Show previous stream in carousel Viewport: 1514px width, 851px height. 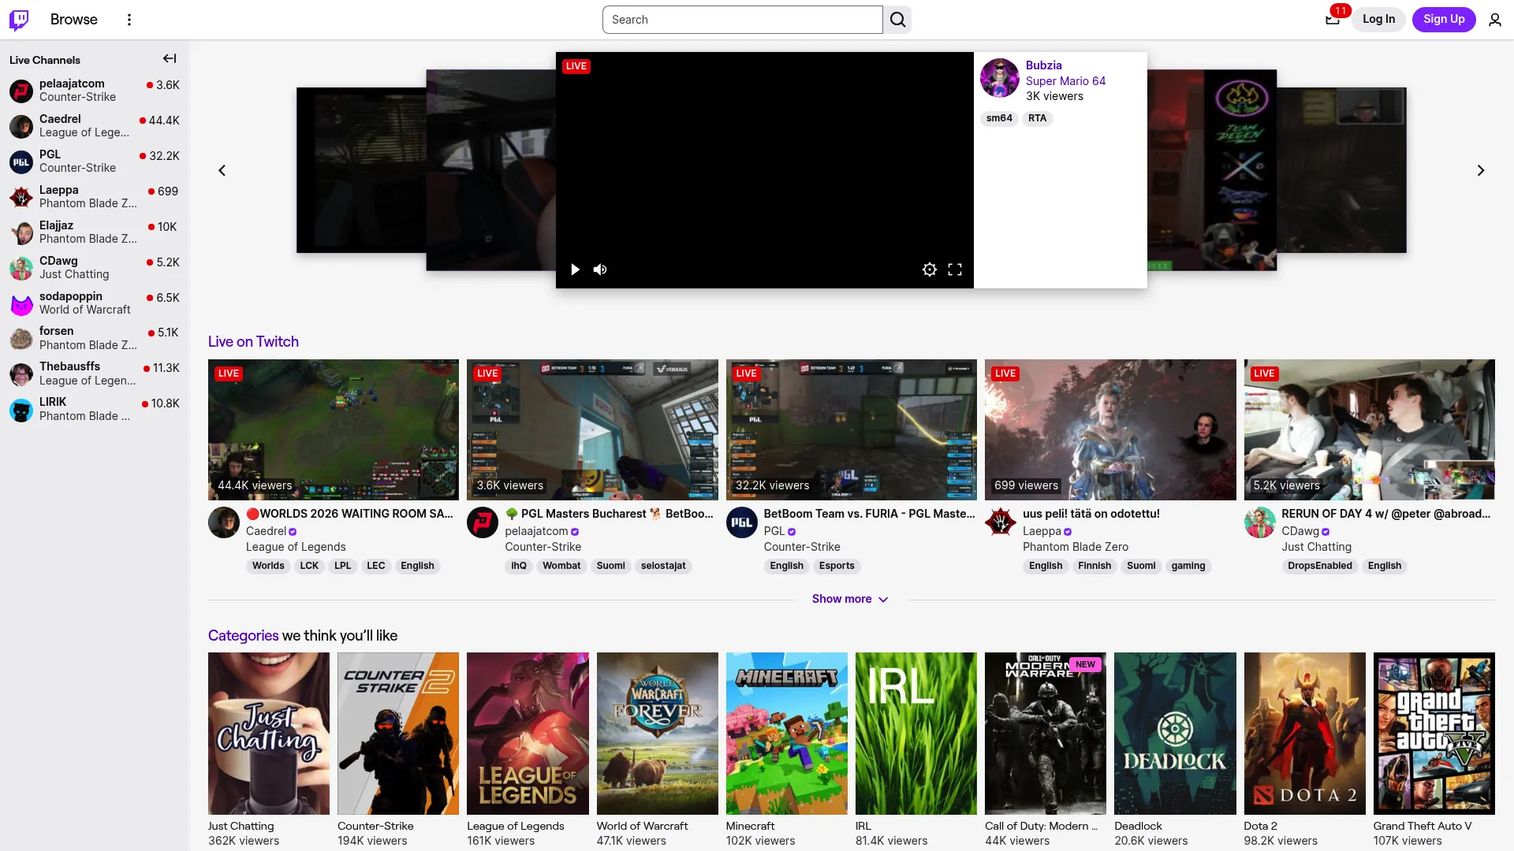click(x=222, y=170)
